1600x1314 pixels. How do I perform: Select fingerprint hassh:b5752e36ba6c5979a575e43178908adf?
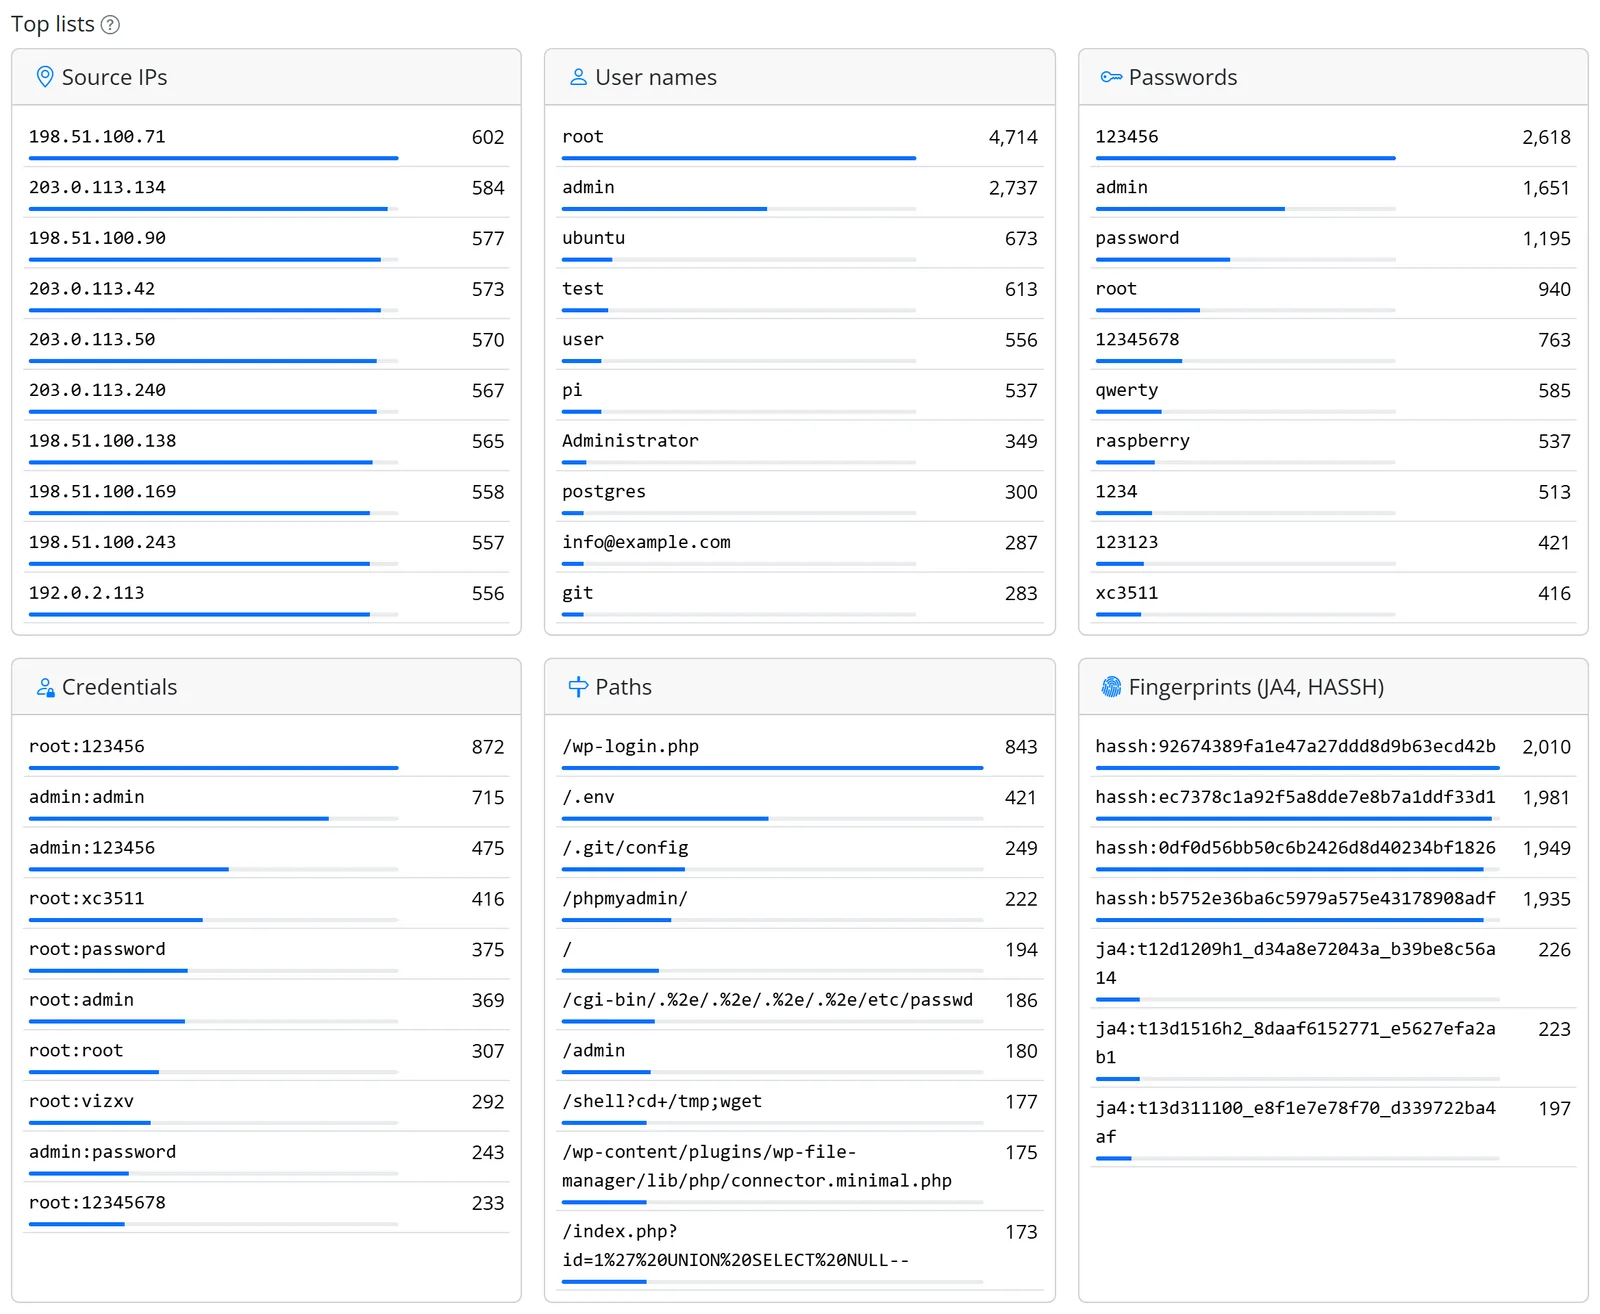coord(1295,898)
